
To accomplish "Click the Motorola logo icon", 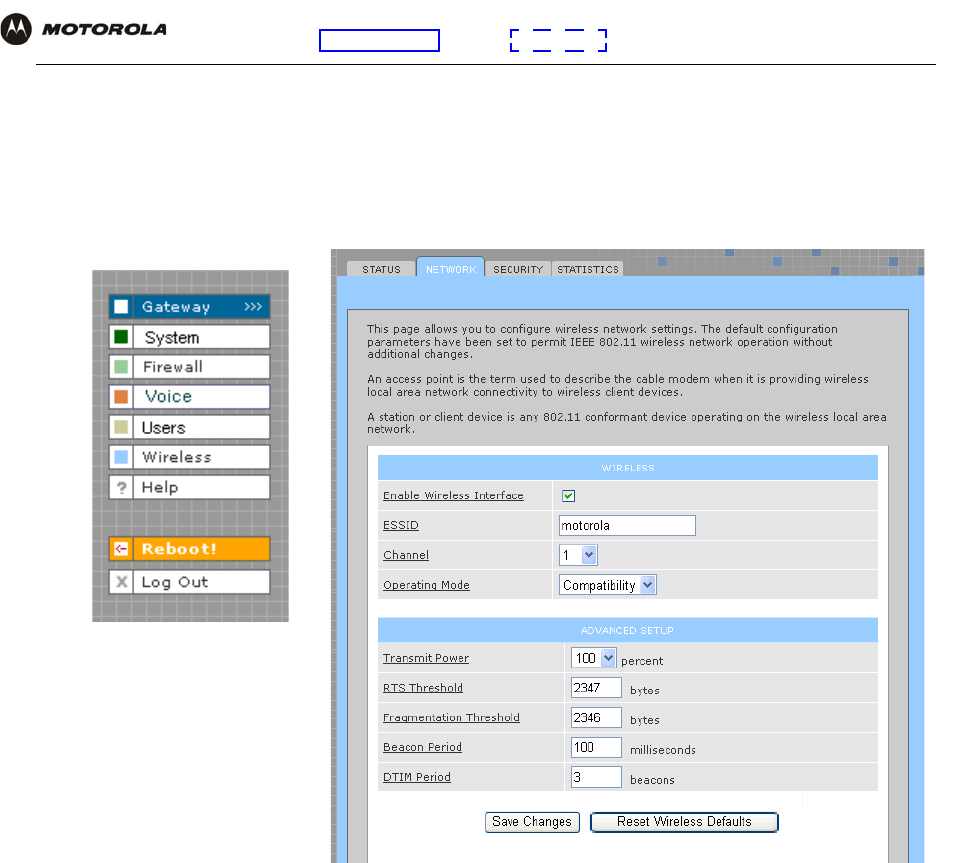I will (x=16, y=29).
